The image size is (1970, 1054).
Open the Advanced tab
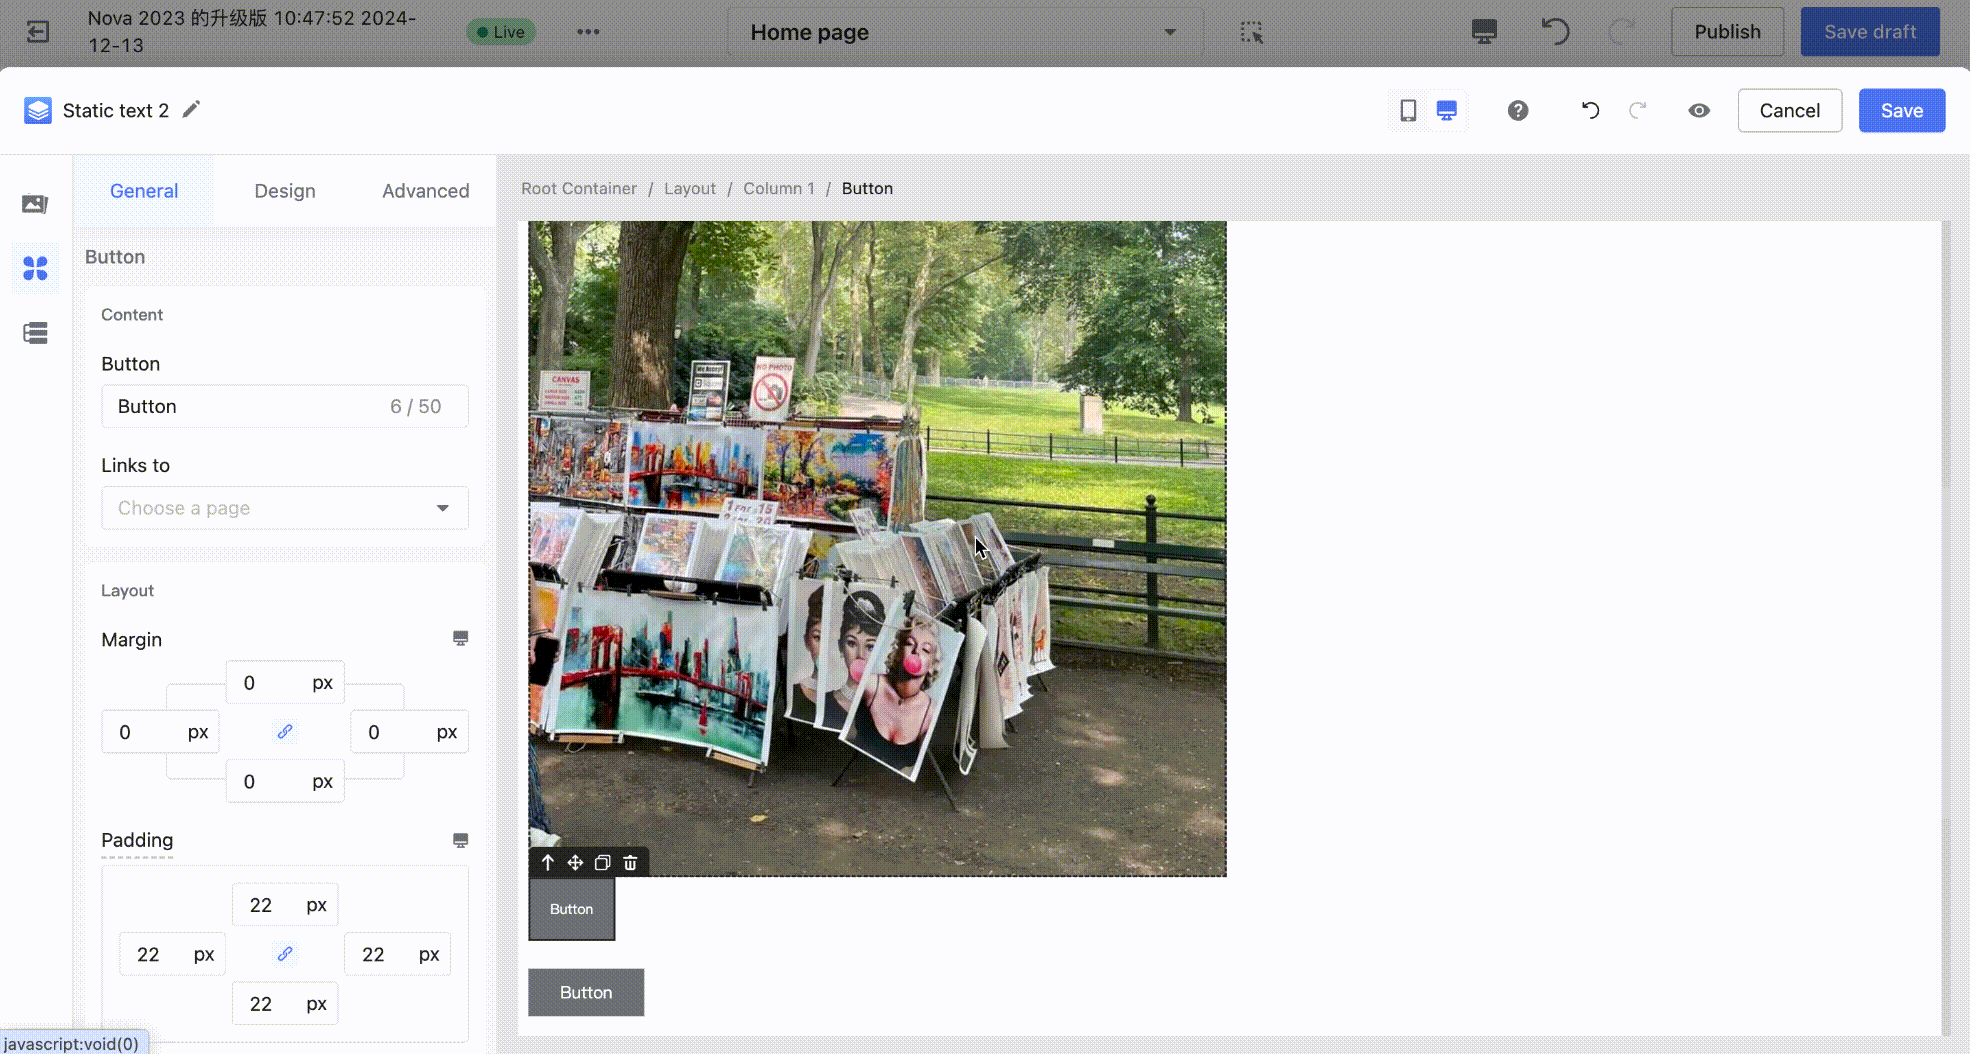(425, 191)
